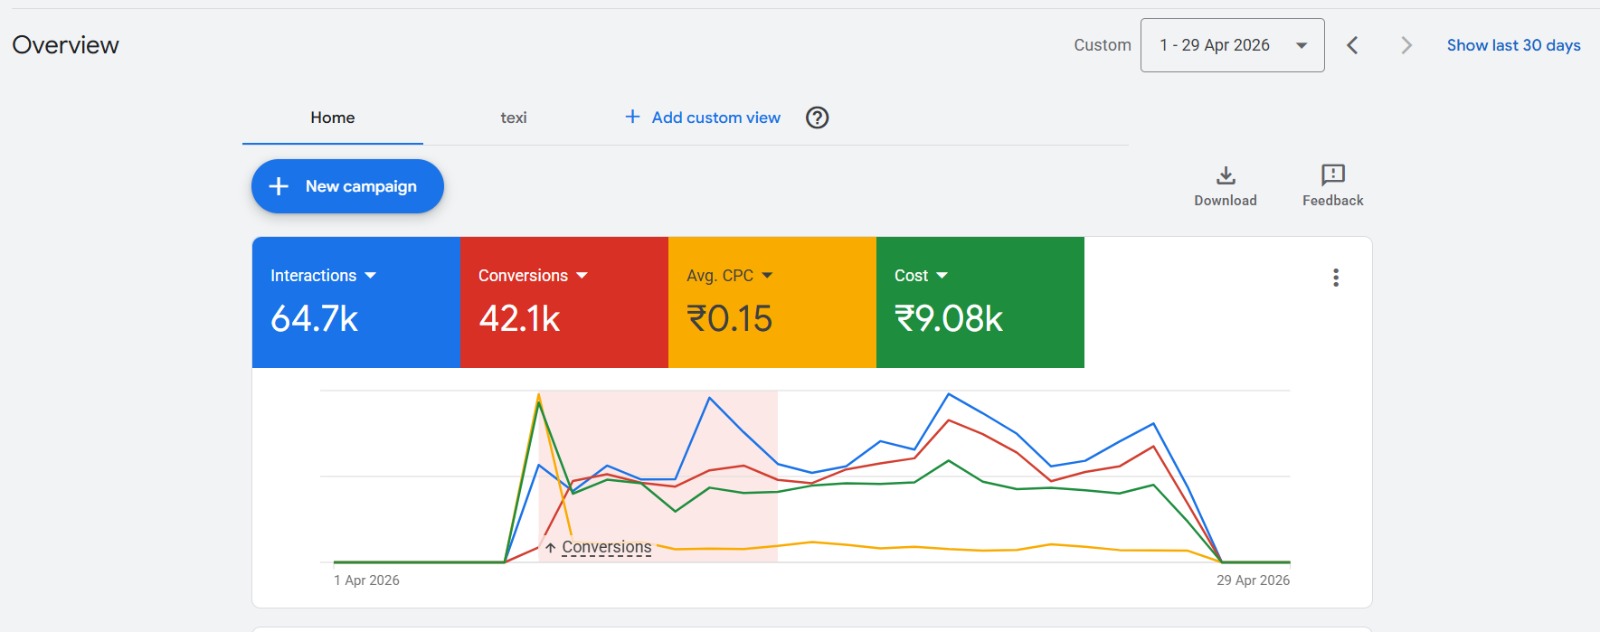
Task: Go to previous date range arrow
Action: pos(1352,45)
